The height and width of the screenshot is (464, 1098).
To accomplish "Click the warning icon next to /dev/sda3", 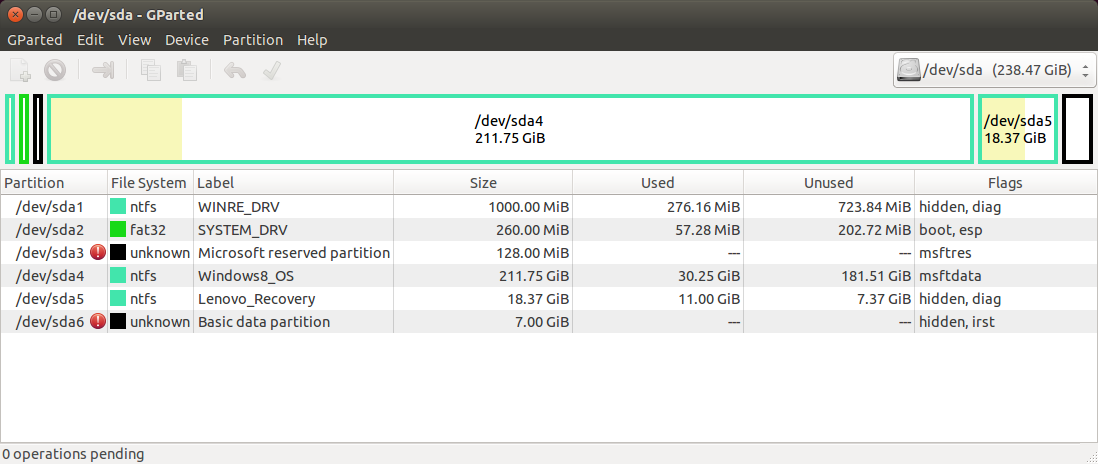I will (98, 253).
